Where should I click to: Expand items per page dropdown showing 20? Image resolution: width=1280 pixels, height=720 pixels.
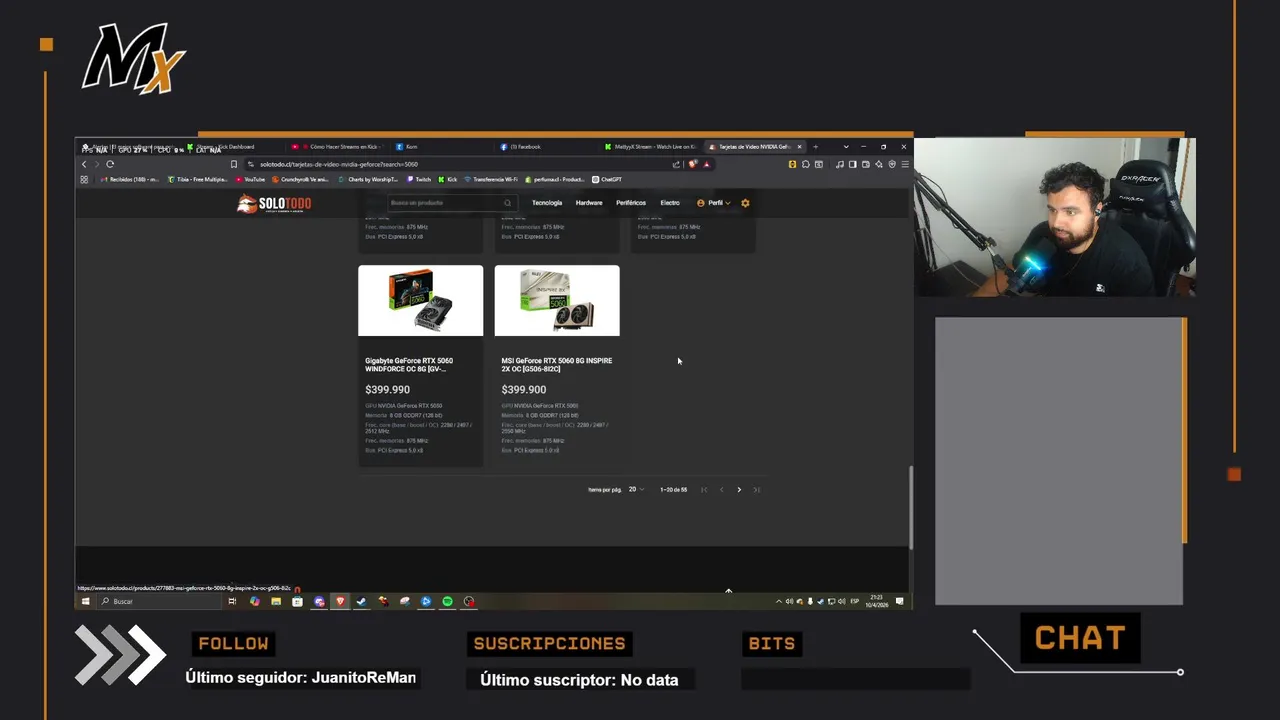click(x=636, y=490)
